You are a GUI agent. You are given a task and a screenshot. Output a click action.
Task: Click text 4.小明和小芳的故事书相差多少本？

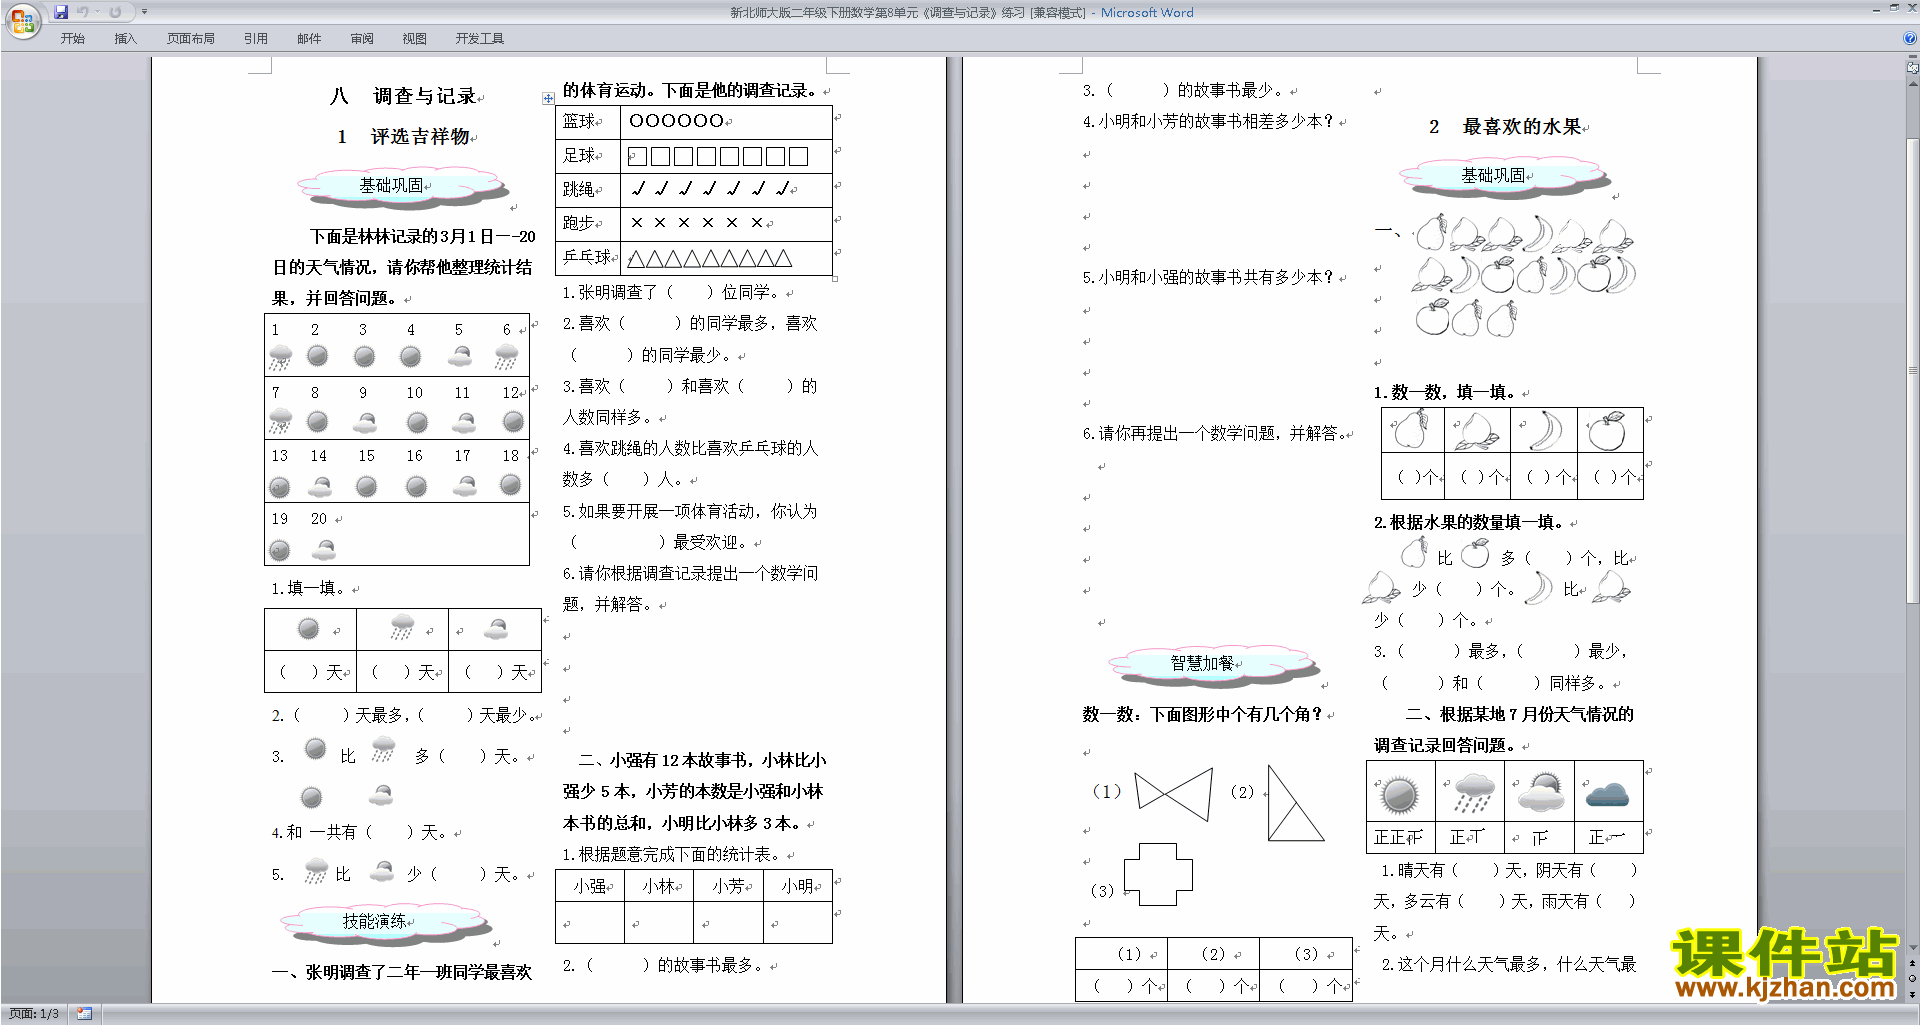click(1208, 121)
